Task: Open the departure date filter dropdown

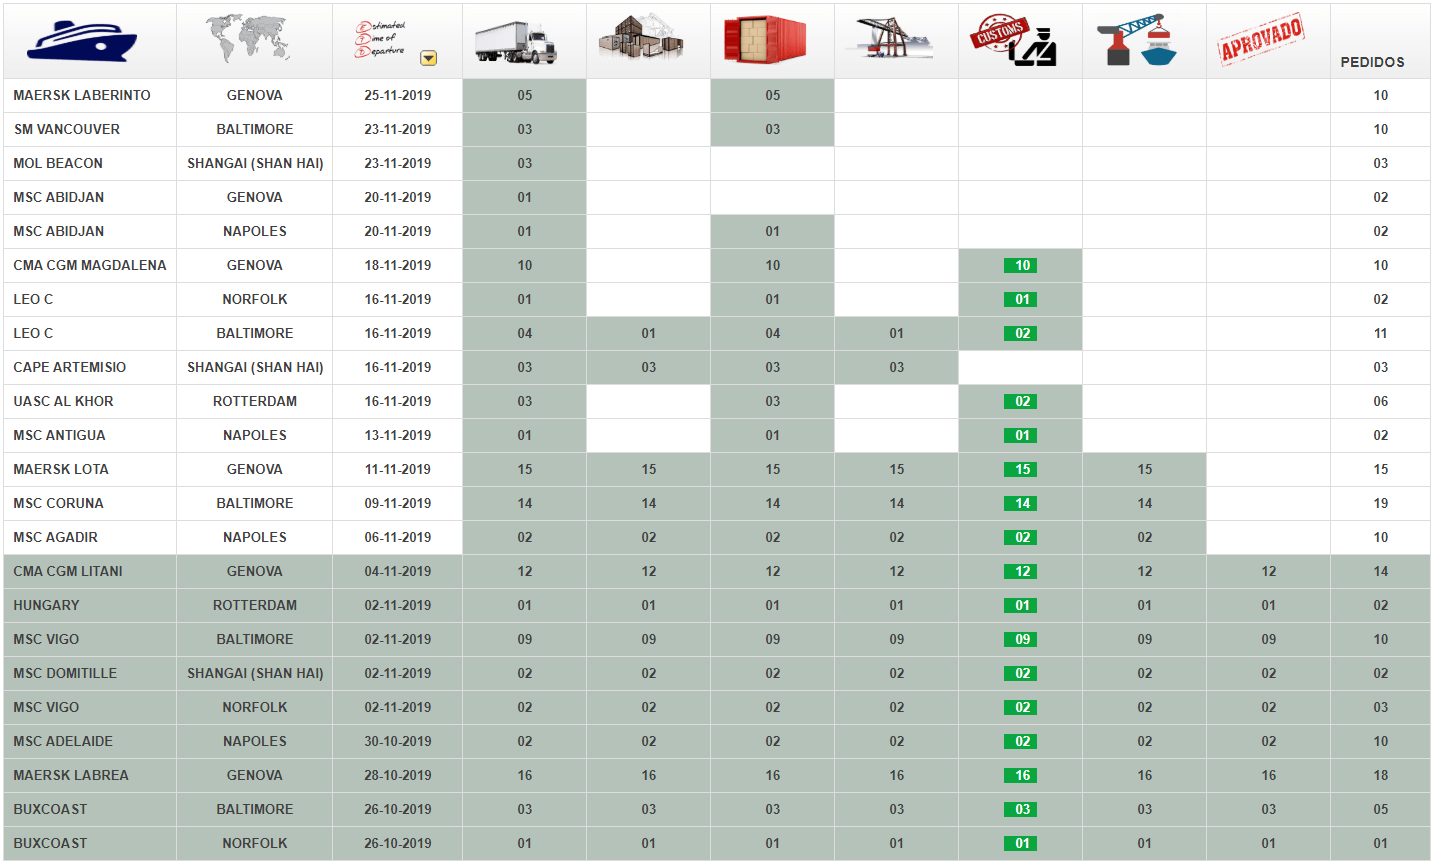Action: (428, 58)
